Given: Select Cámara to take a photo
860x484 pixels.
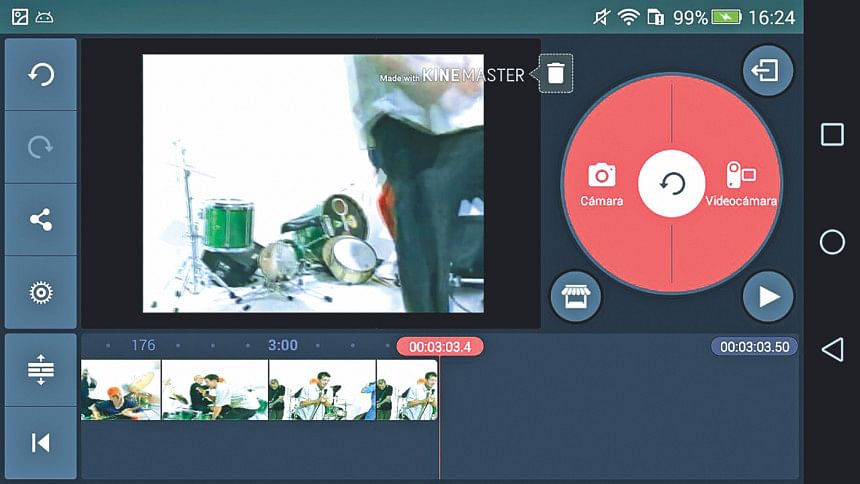Looking at the screenshot, I should [x=602, y=184].
